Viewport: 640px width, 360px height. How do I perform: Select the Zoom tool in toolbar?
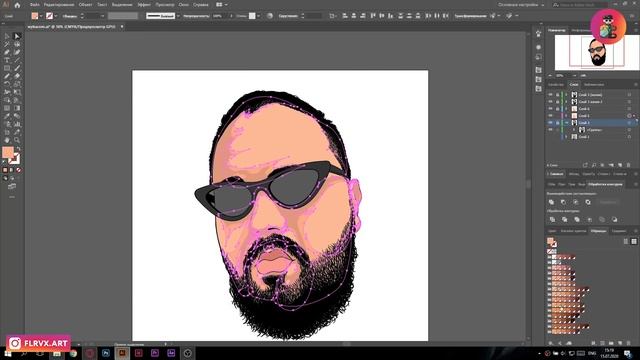tap(17, 140)
